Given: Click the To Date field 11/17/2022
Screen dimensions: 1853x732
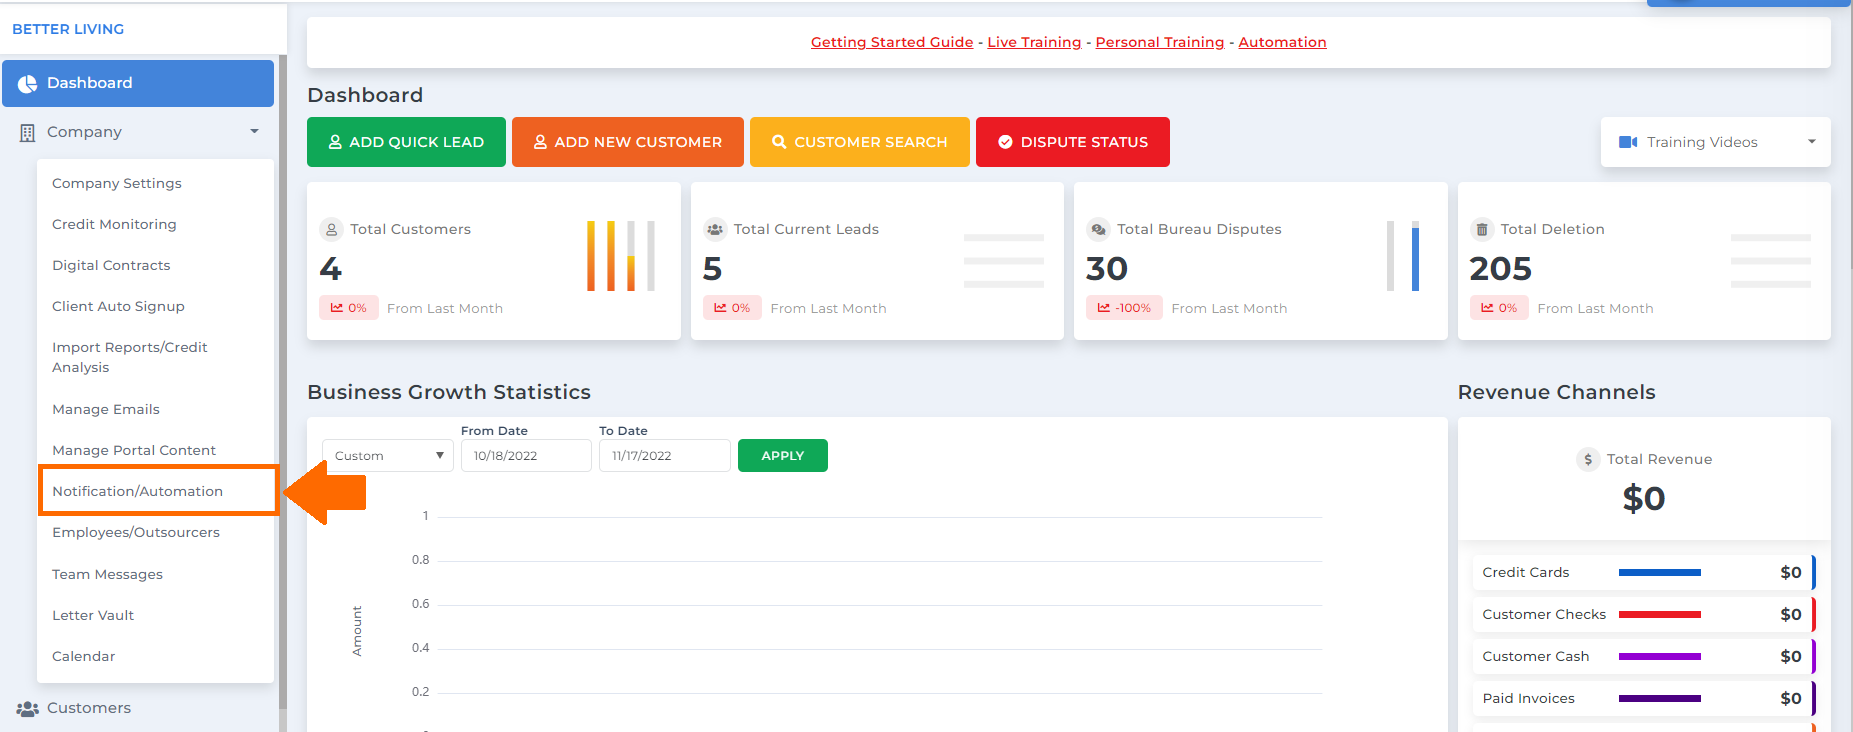Looking at the screenshot, I should pos(665,455).
